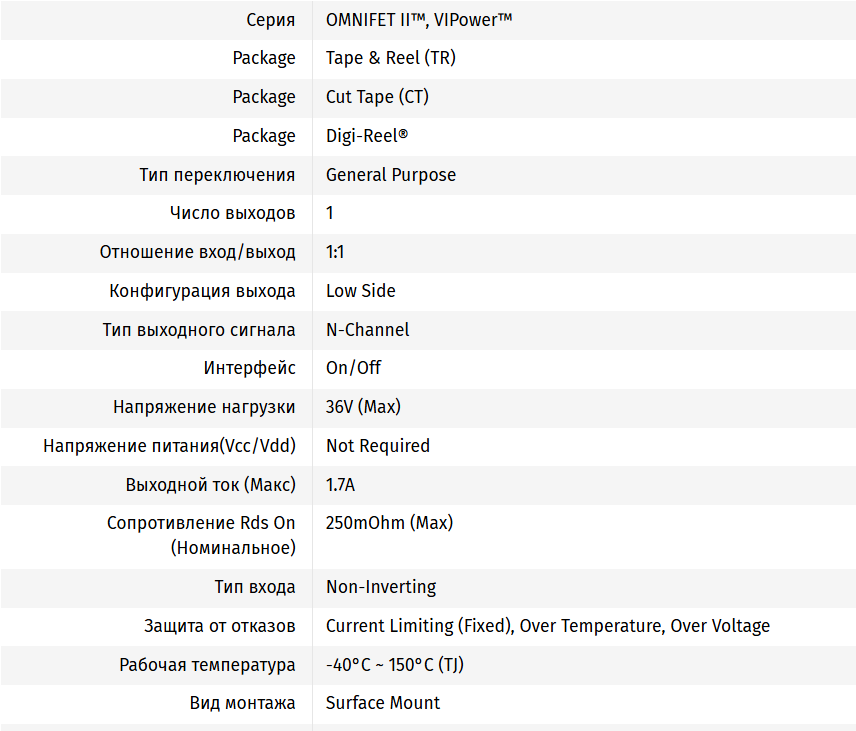Image resolution: width=856 pixels, height=731 pixels.
Task: Click the 250mOhm (Max) resistance value
Action: click(389, 523)
